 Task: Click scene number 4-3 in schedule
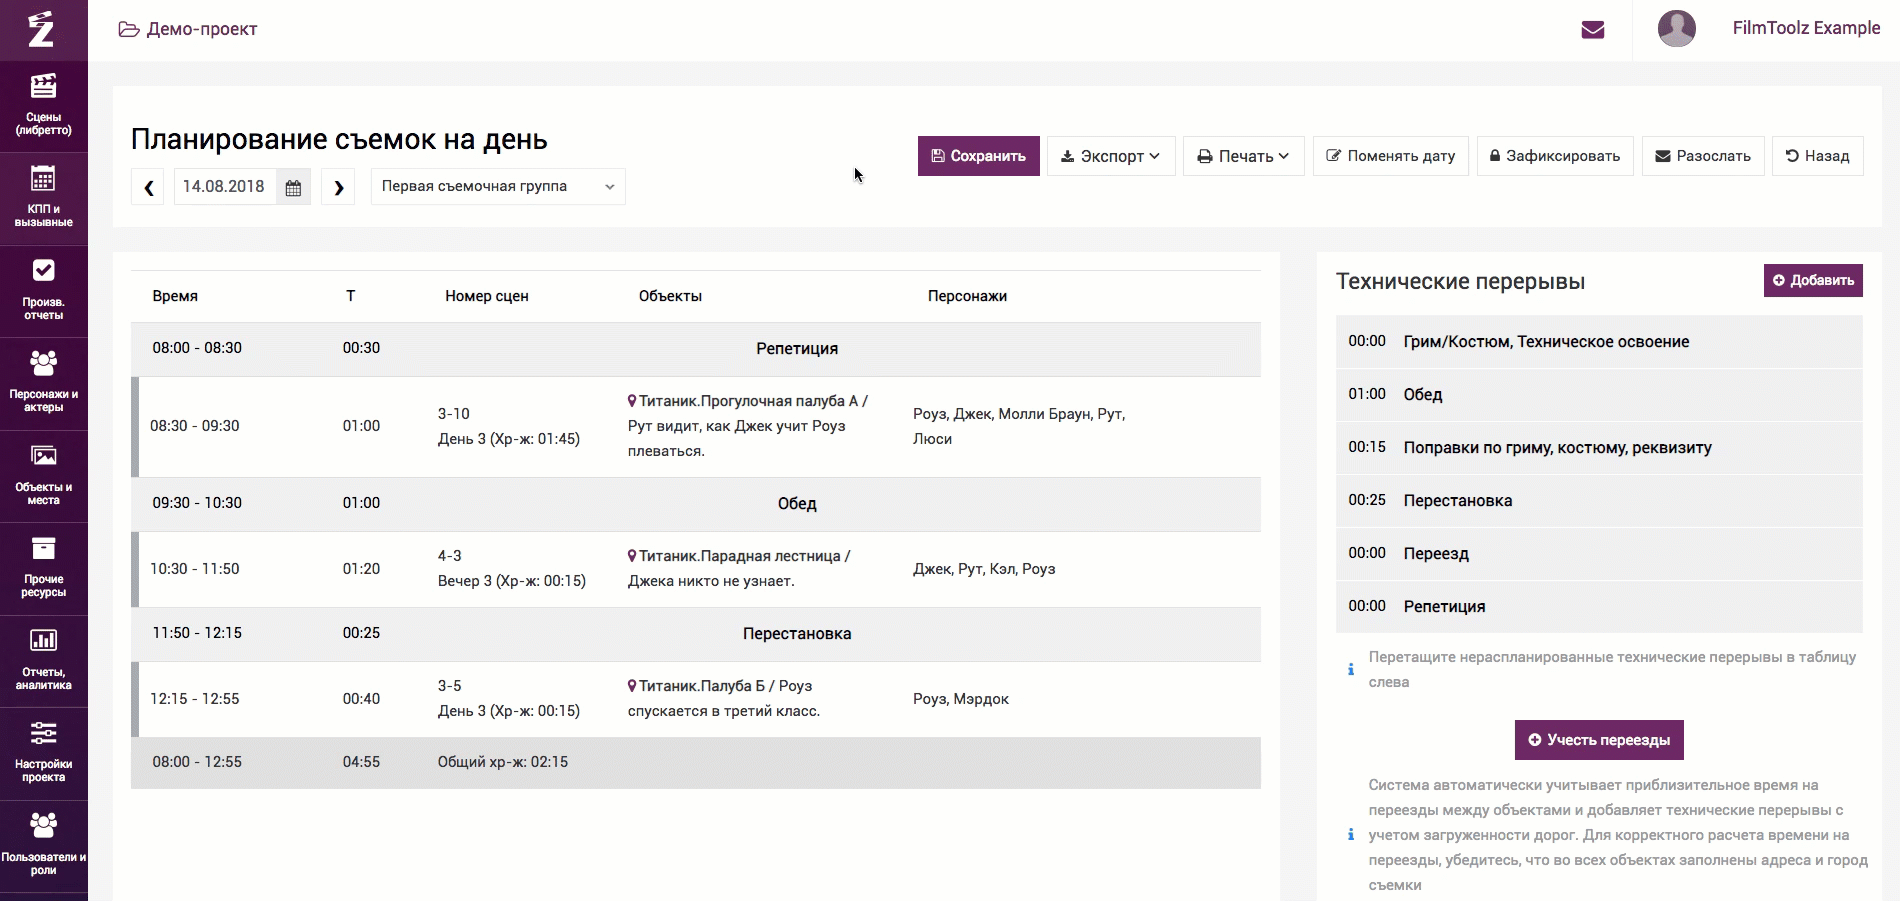click(x=450, y=556)
